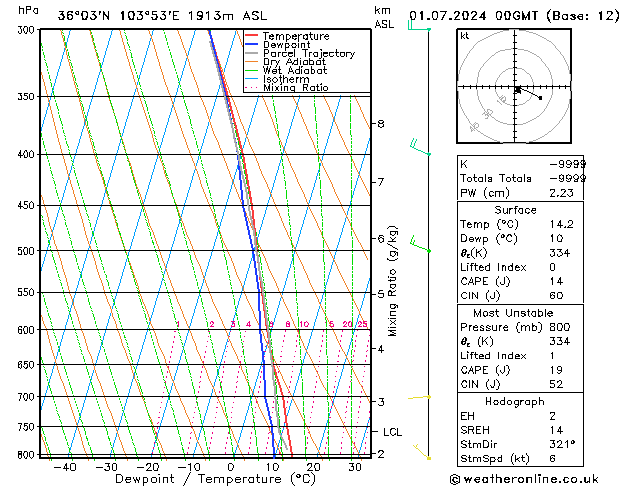This screenshot has width=629, height=486.
Task: Click the Parcel Trajectory legend entry
Action: pos(300,53)
